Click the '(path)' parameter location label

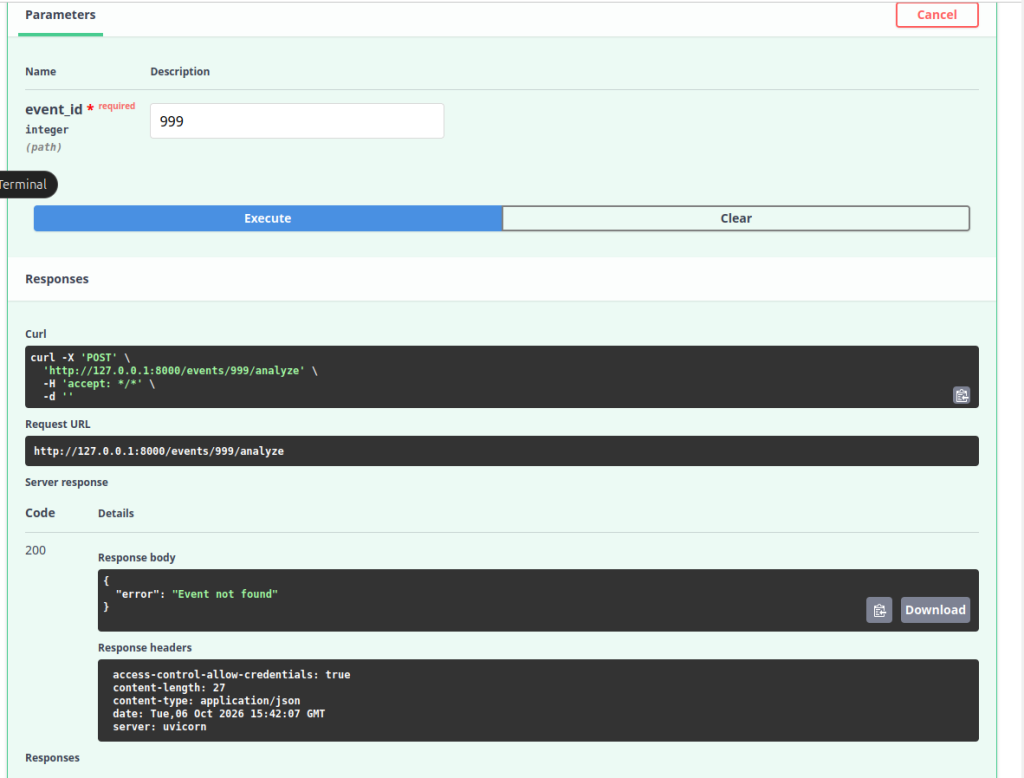(43, 147)
